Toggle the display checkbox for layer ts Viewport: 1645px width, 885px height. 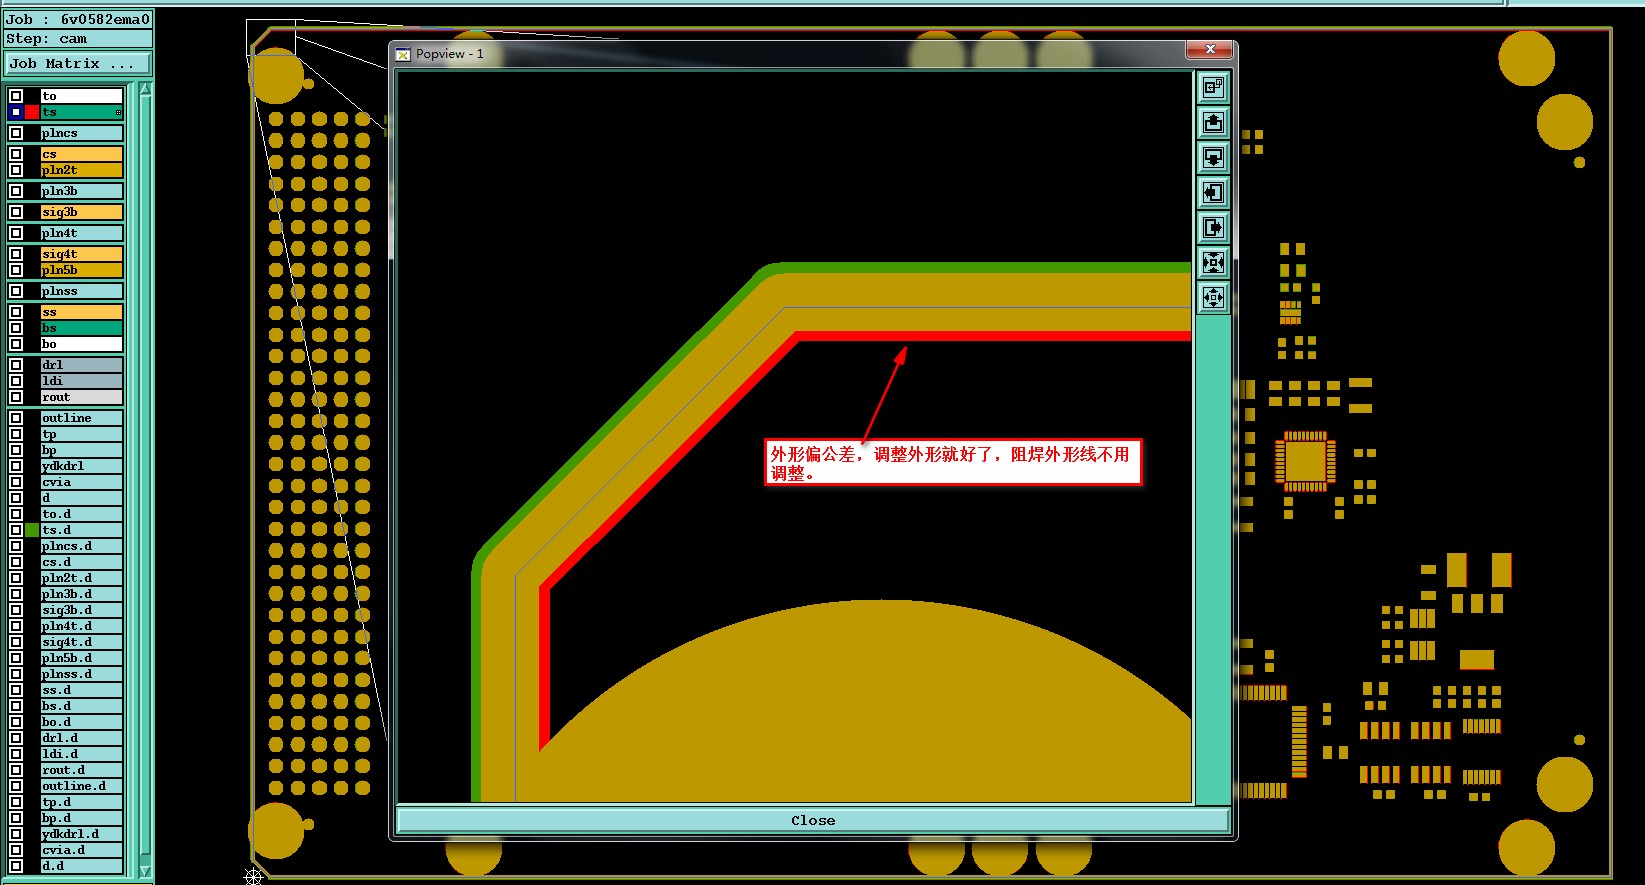click(x=16, y=112)
